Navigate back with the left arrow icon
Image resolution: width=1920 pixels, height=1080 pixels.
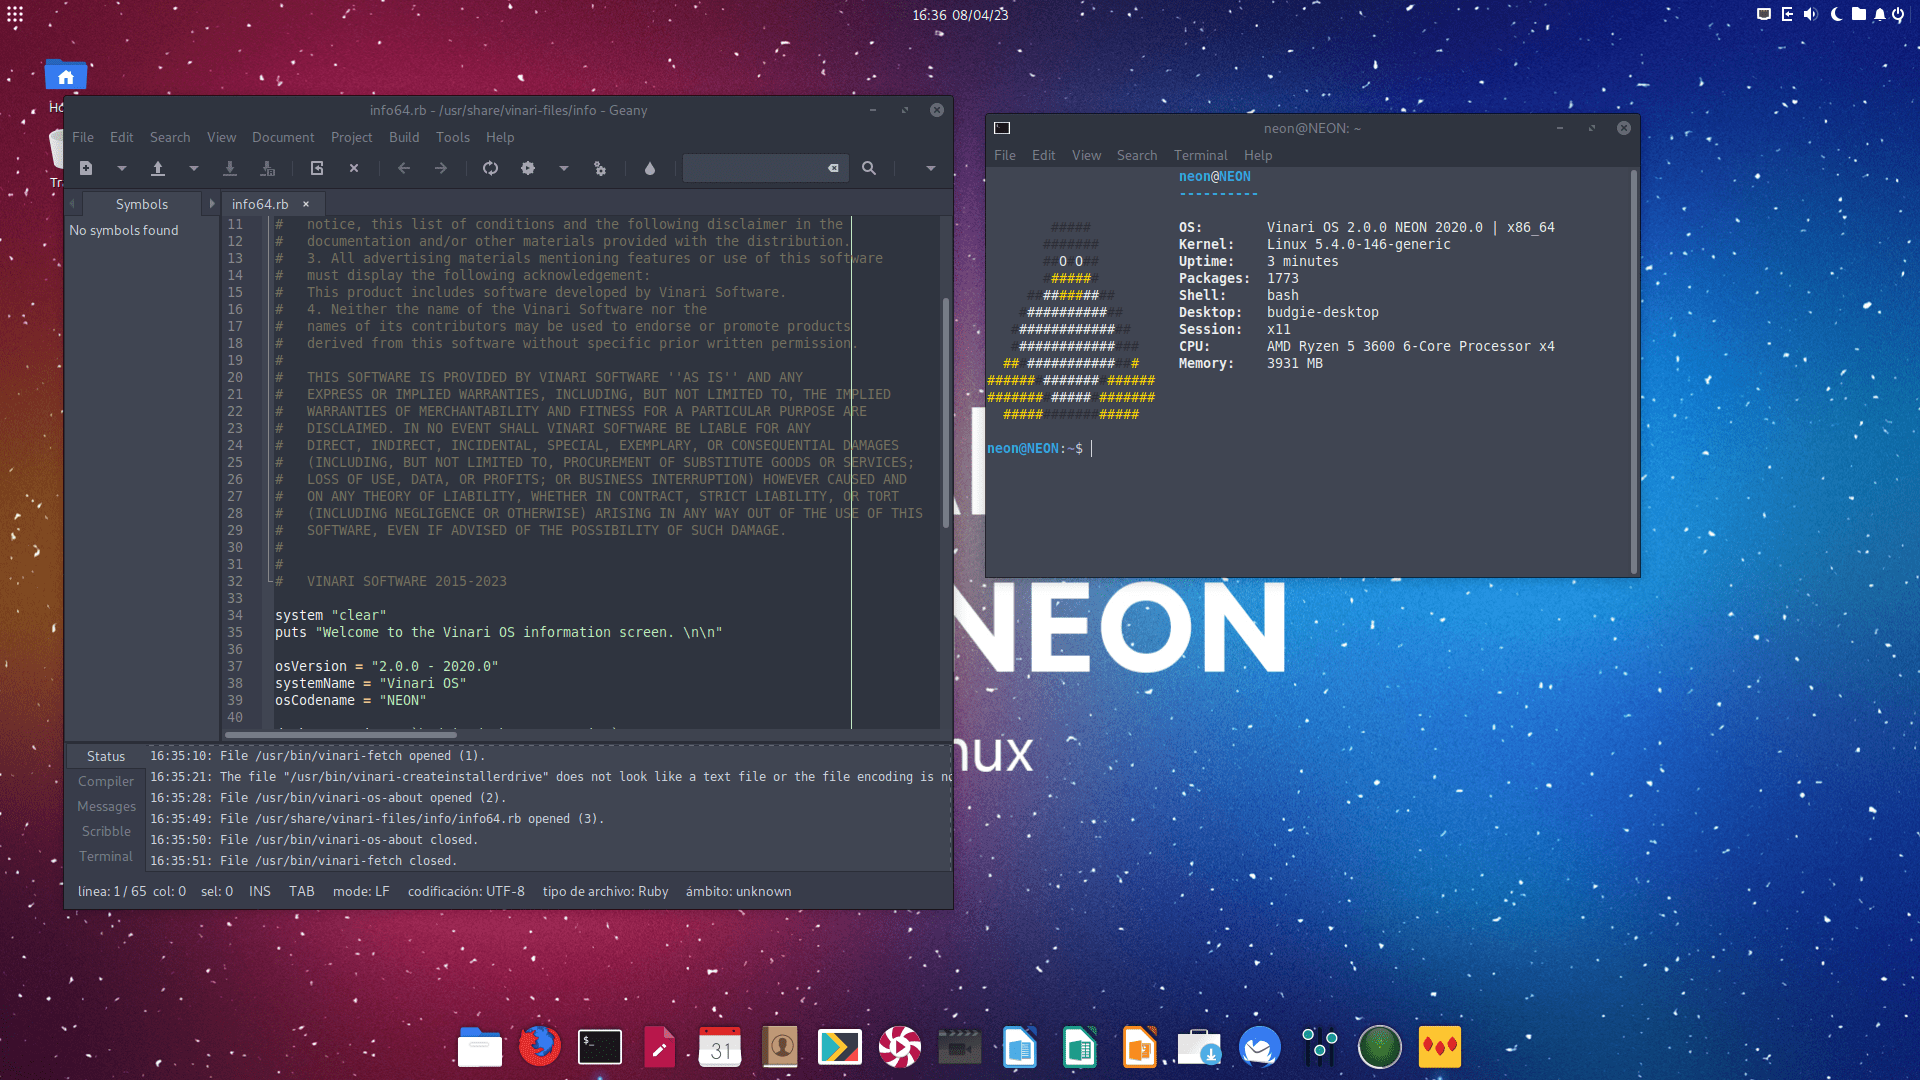tap(404, 168)
